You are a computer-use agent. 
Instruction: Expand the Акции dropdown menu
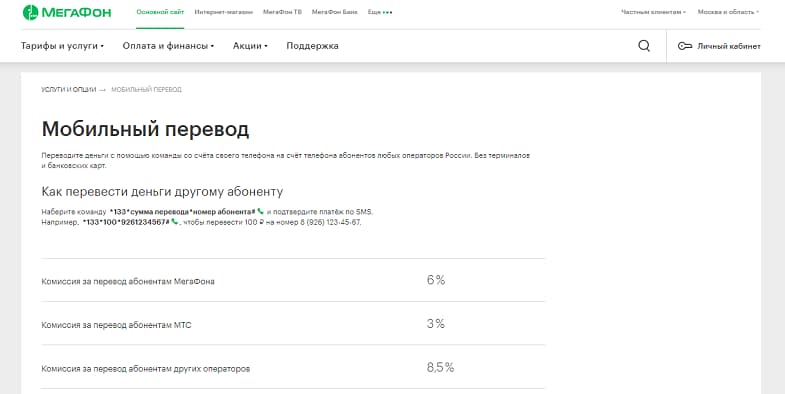tap(250, 46)
